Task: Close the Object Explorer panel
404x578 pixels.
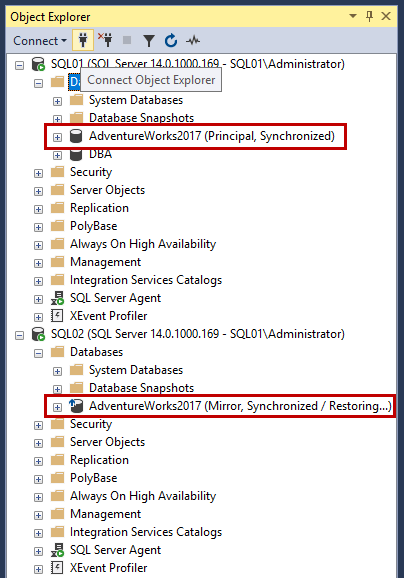Action: (386, 16)
